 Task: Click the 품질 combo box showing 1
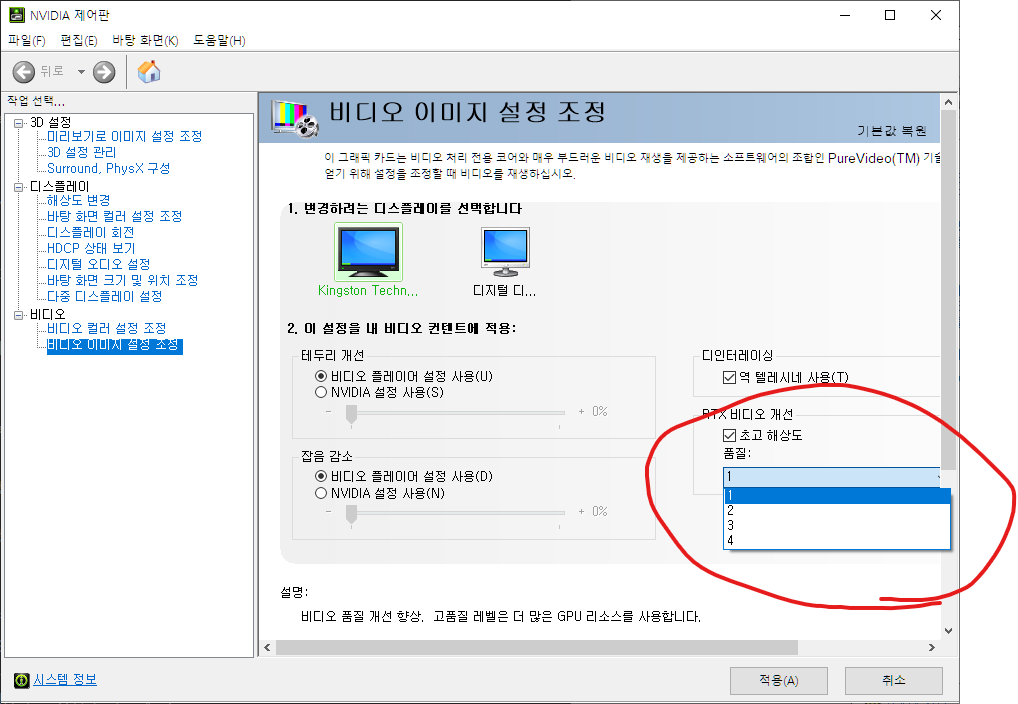coord(832,477)
